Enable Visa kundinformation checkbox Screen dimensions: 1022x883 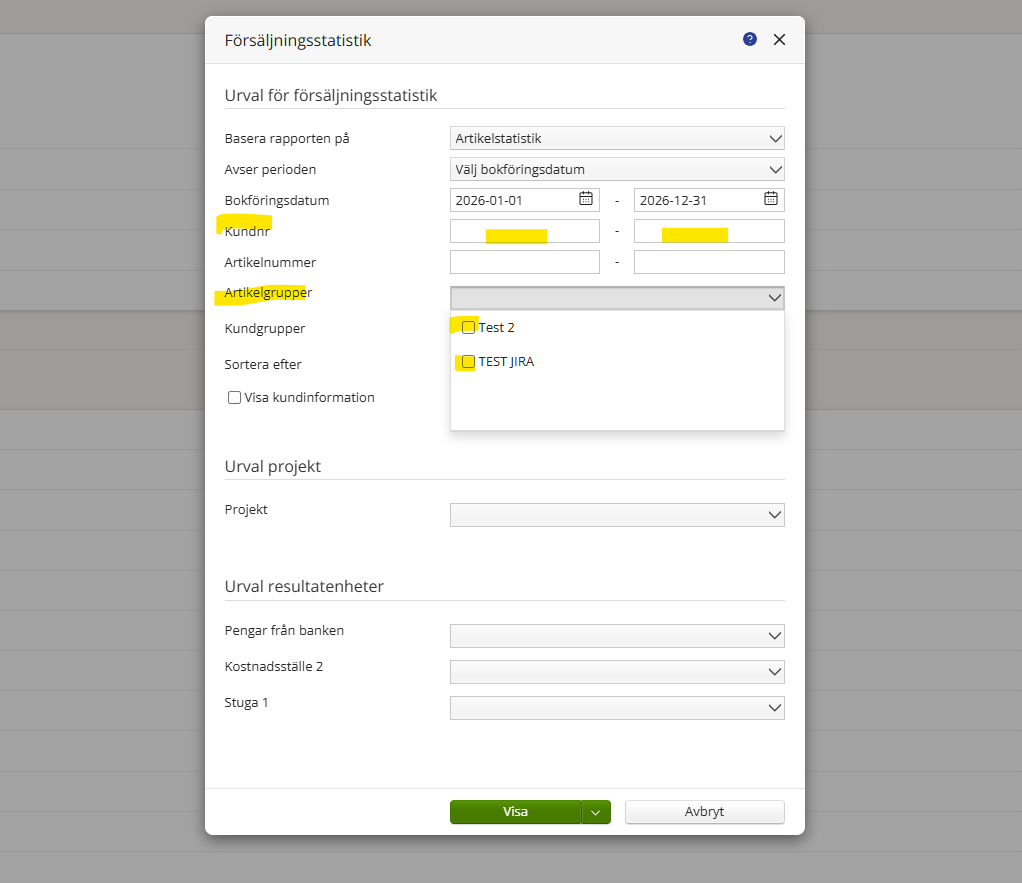click(x=235, y=398)
